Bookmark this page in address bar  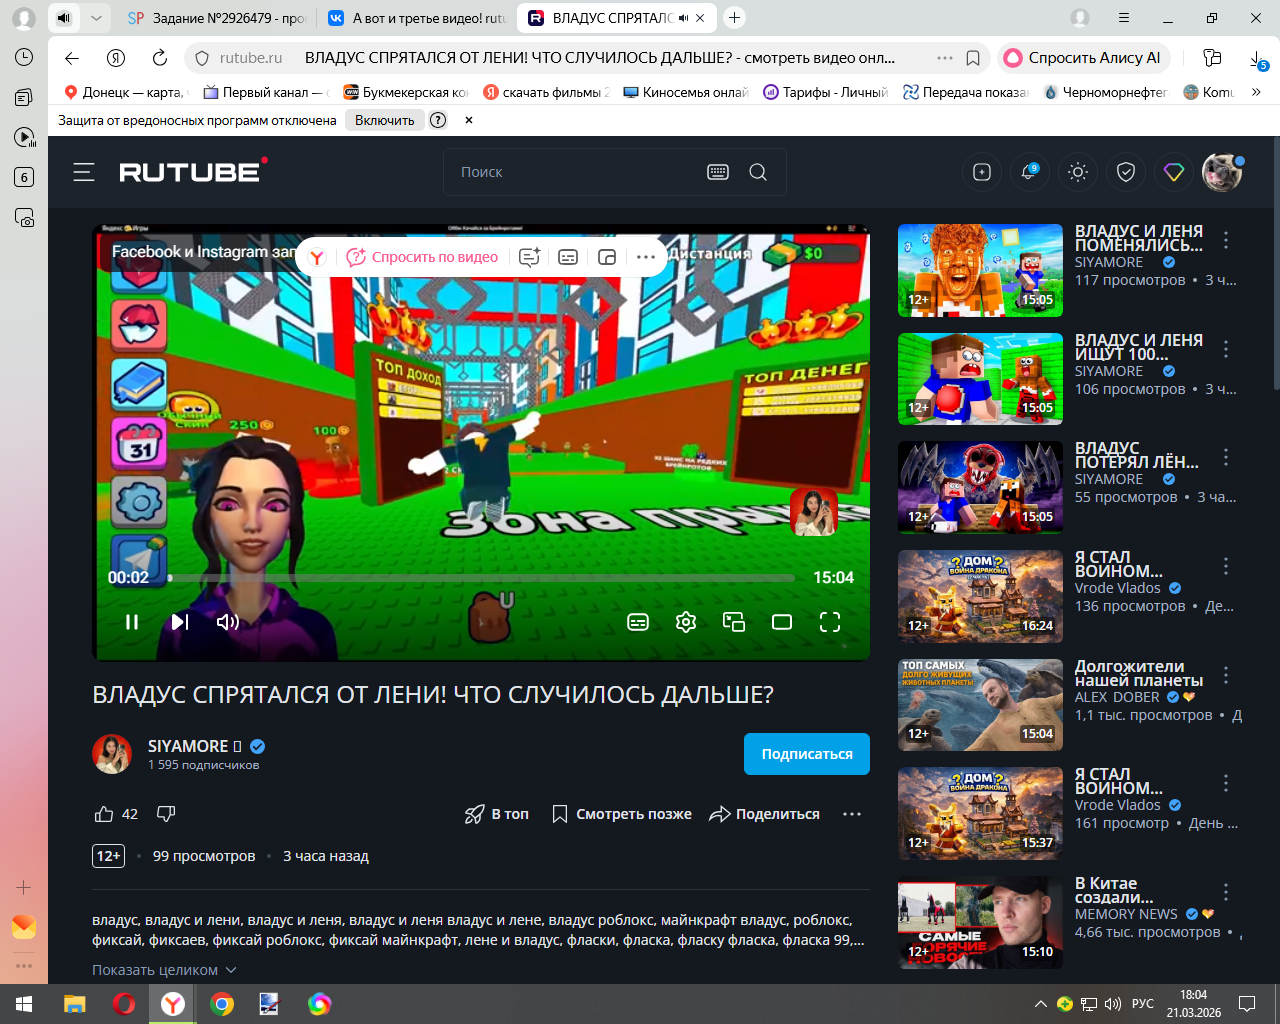pos(973,58)
